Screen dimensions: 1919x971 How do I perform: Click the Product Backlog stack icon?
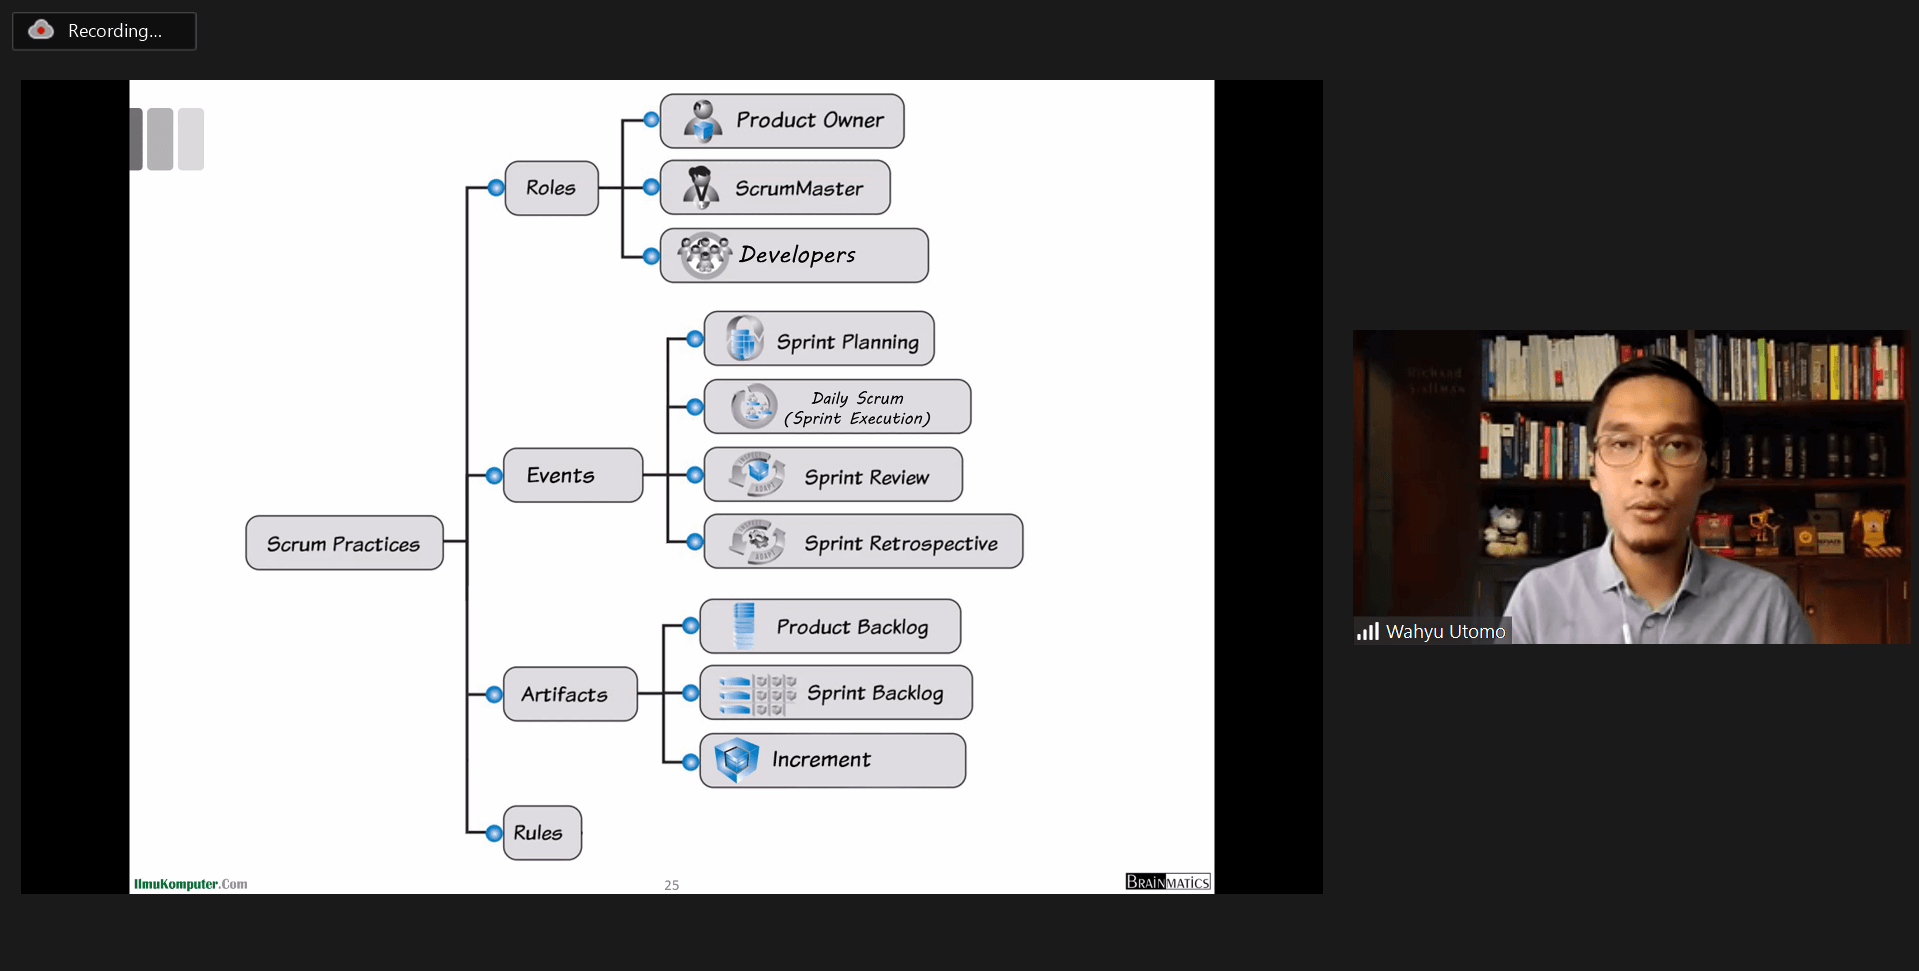coord(744,626)
